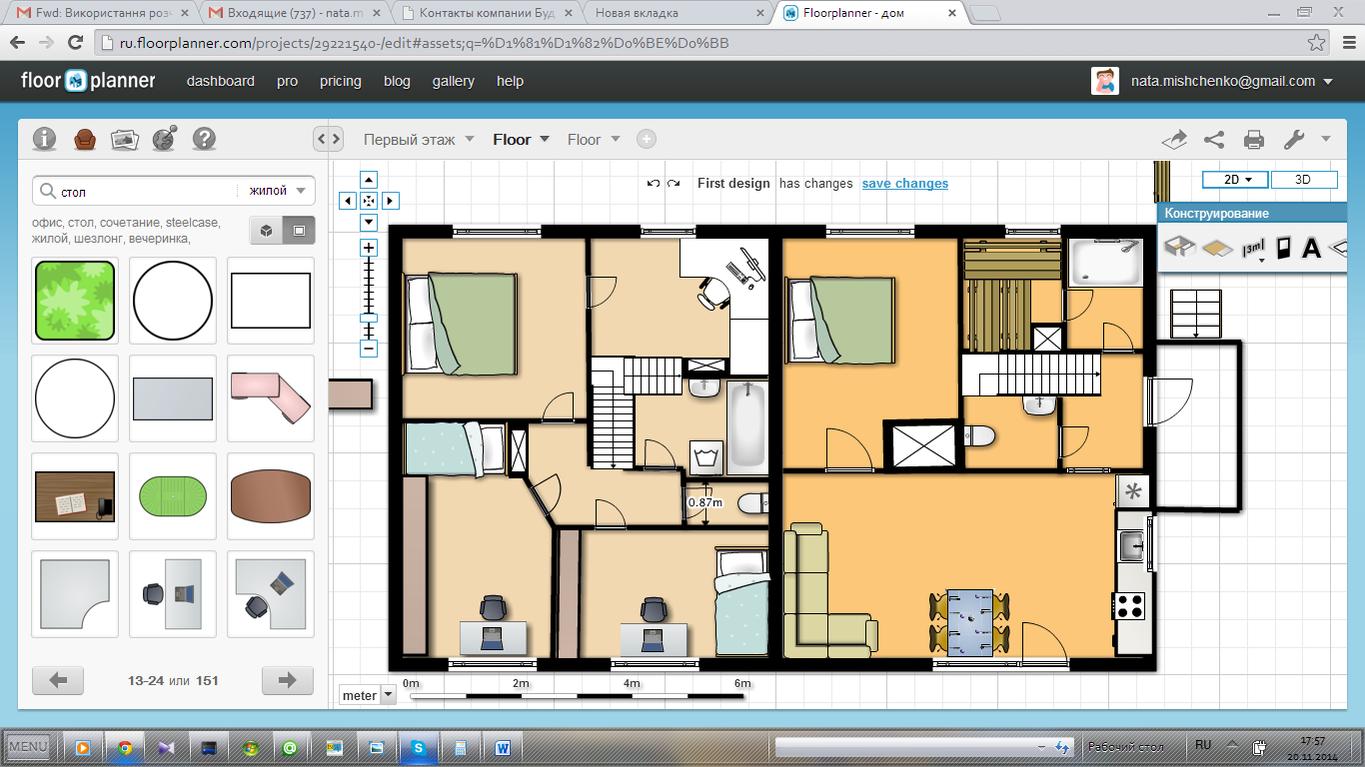The width and height of the screenshot is (1365, 767).
Task: Expand the arrow next to wrench icon
Action: click(1326, 139)
